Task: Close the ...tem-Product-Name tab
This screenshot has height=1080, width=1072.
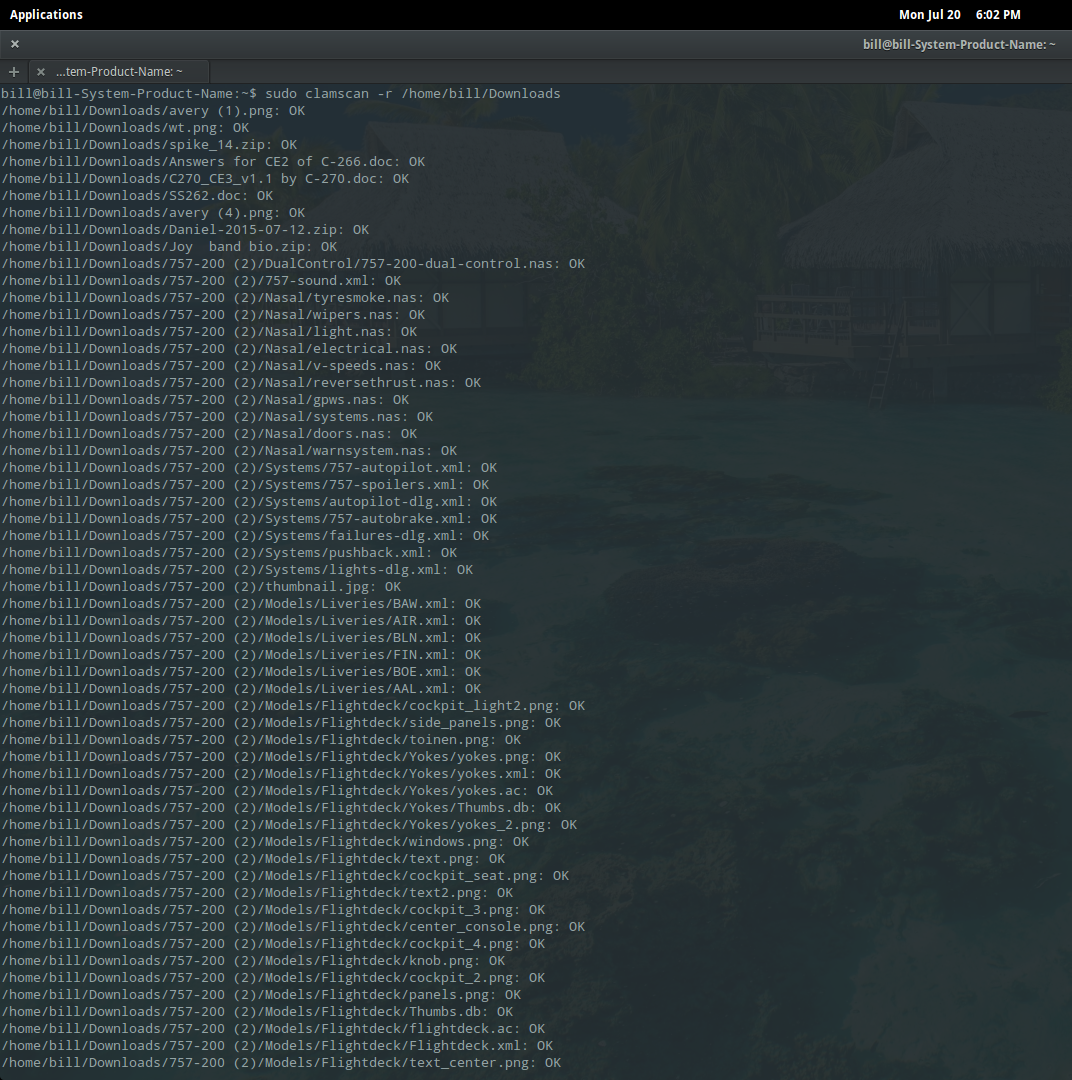Action: point(41,72)
